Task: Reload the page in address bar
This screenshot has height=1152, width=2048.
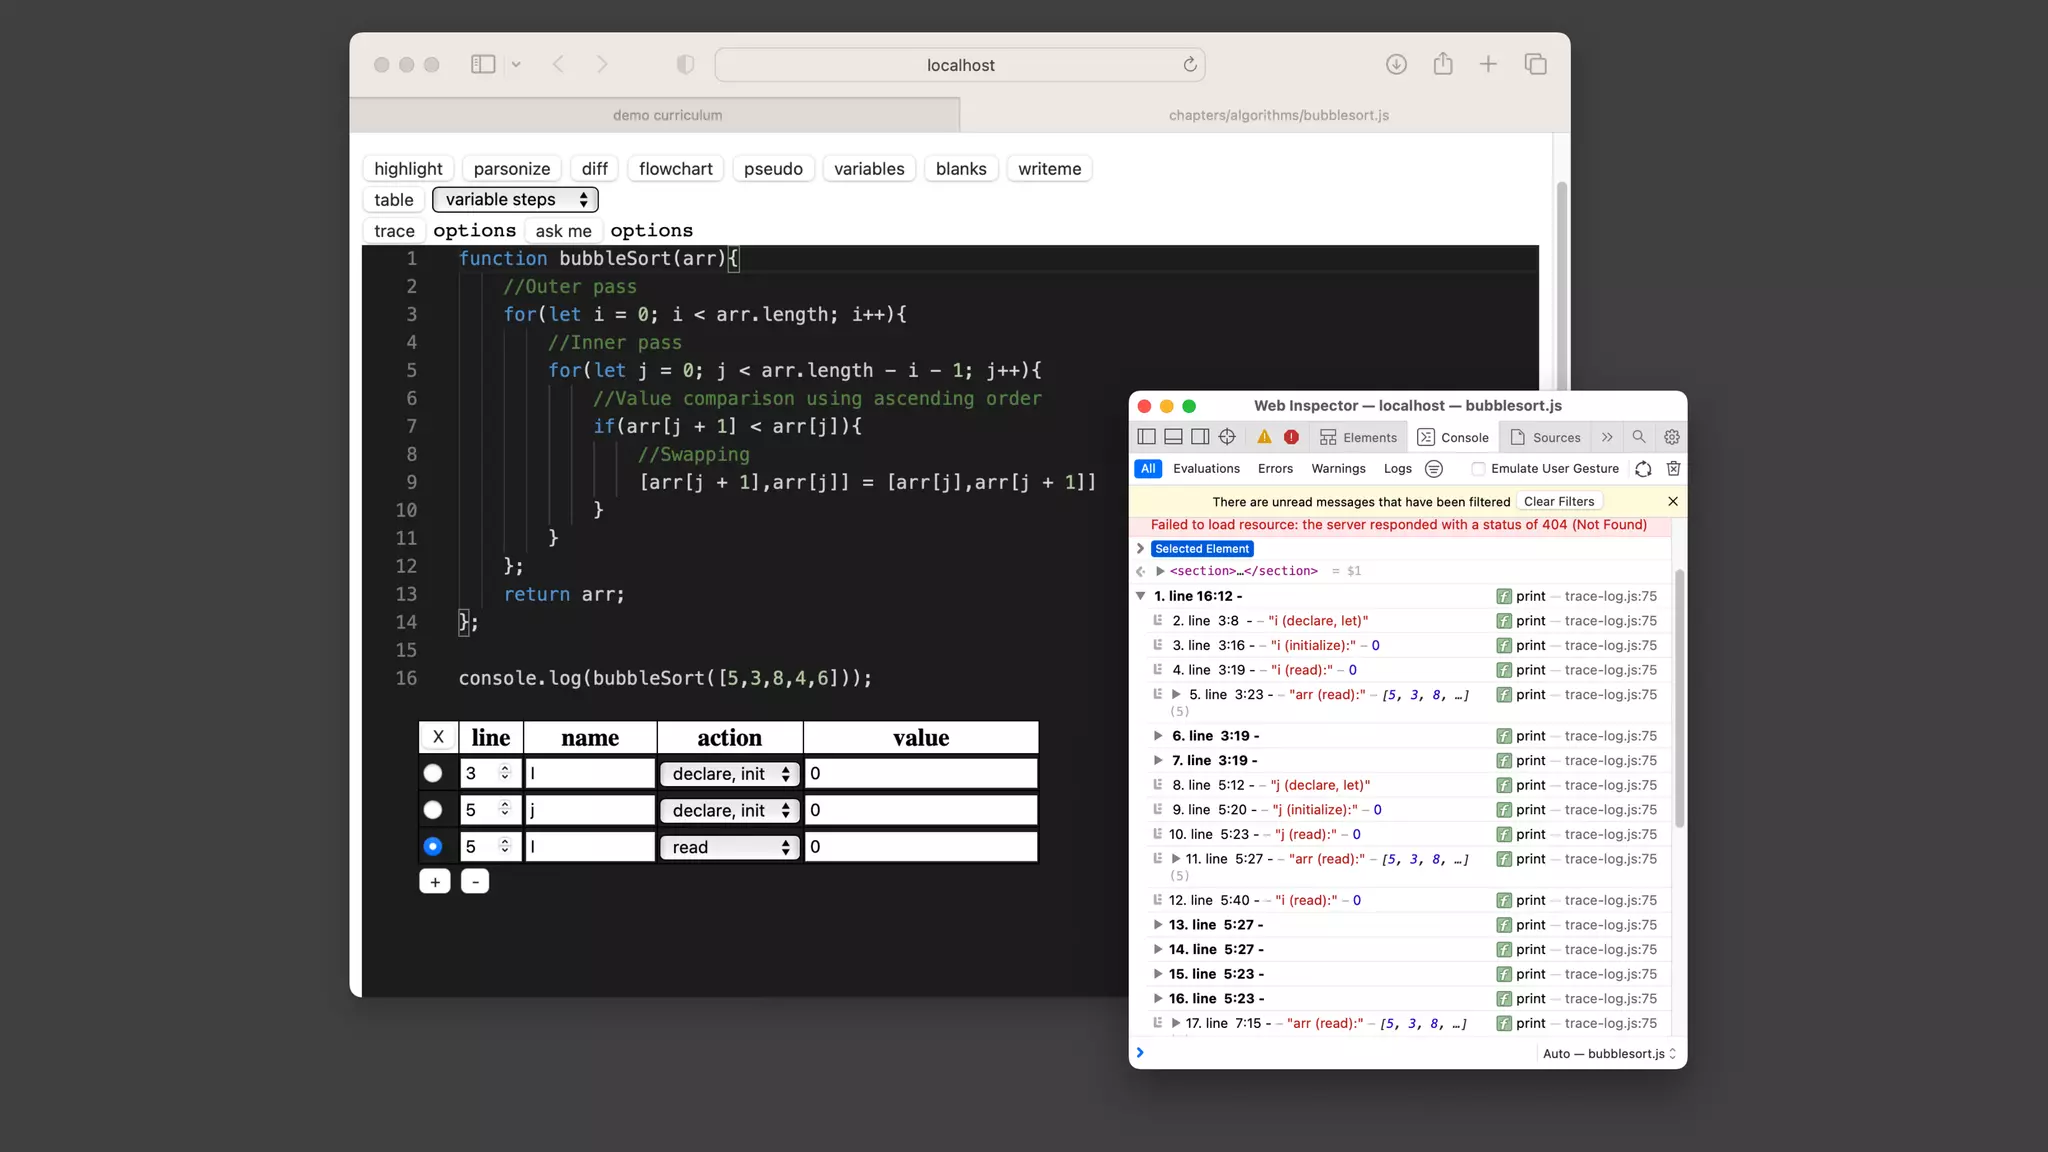Action: click(1189, 65)
